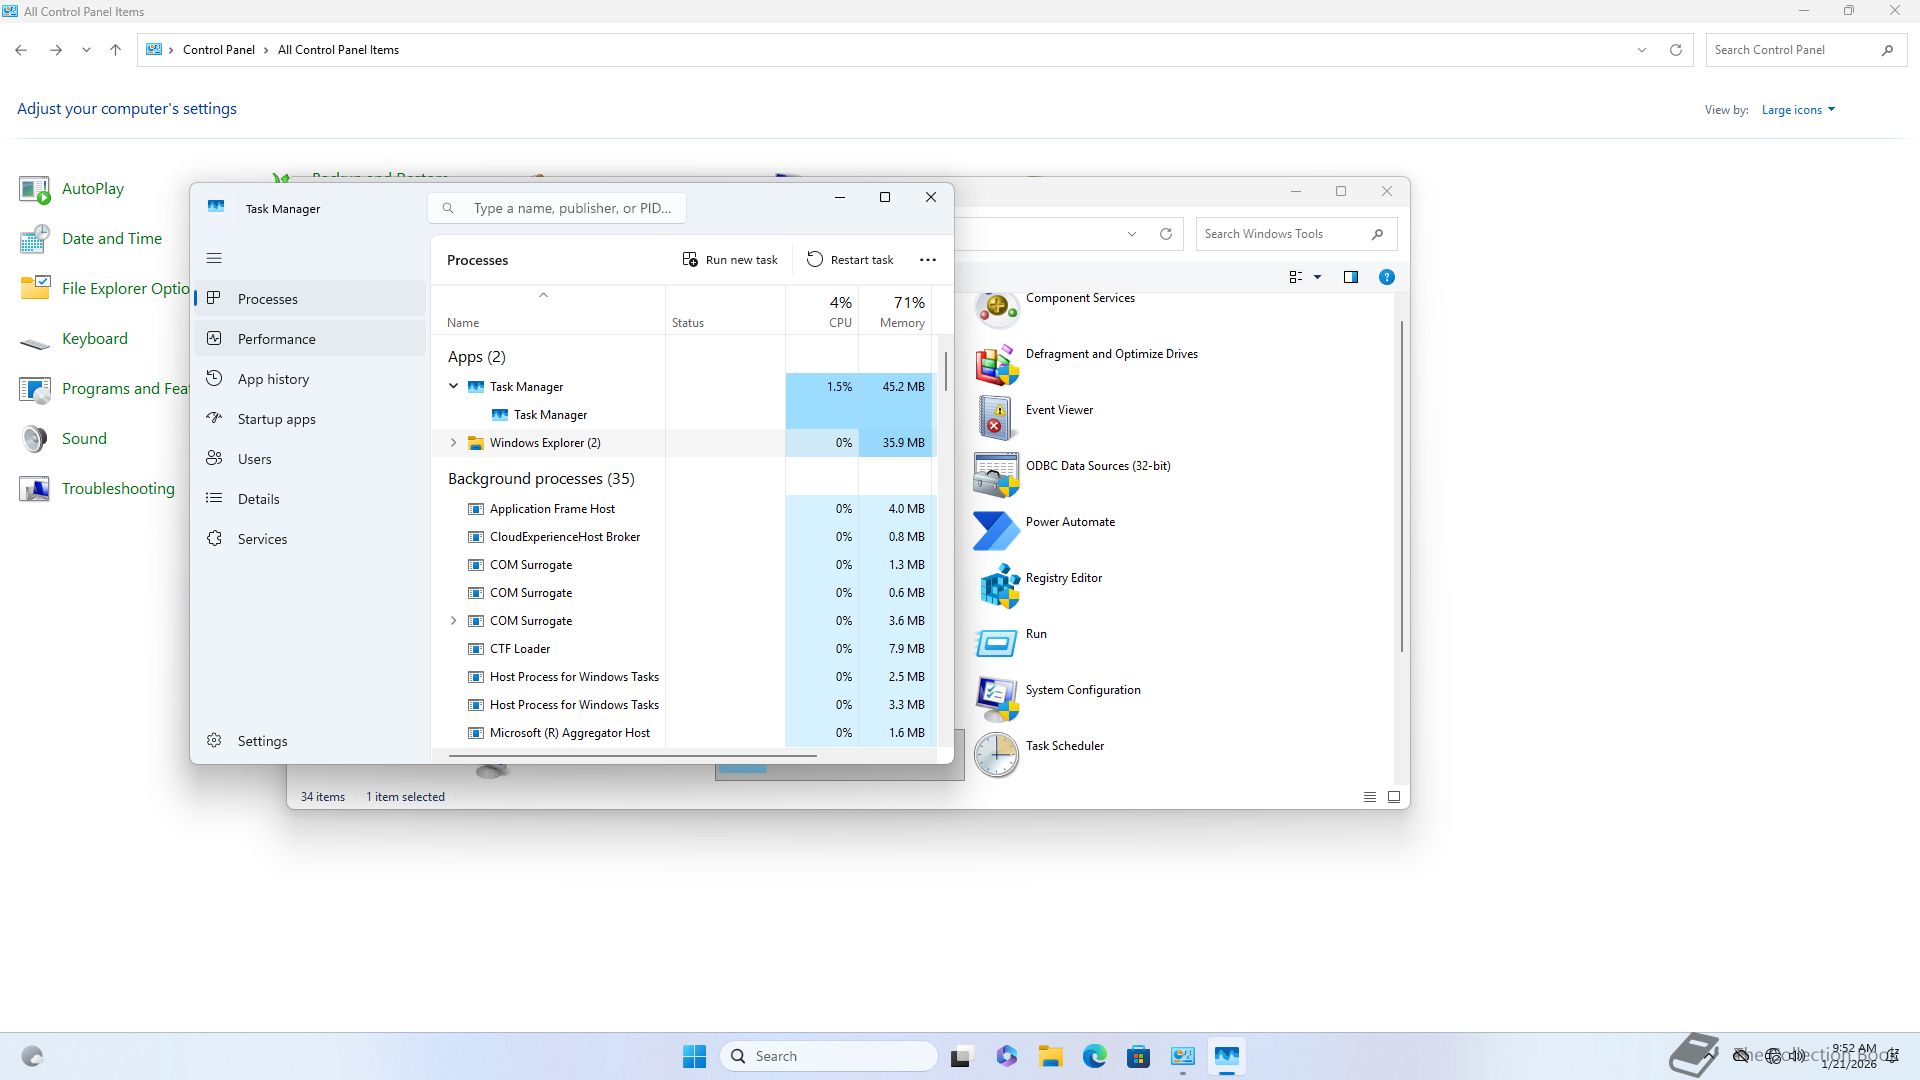Click the Task Manager process search field
Viewport: 1920px width, 1080px height.
(x=572, y=208)
